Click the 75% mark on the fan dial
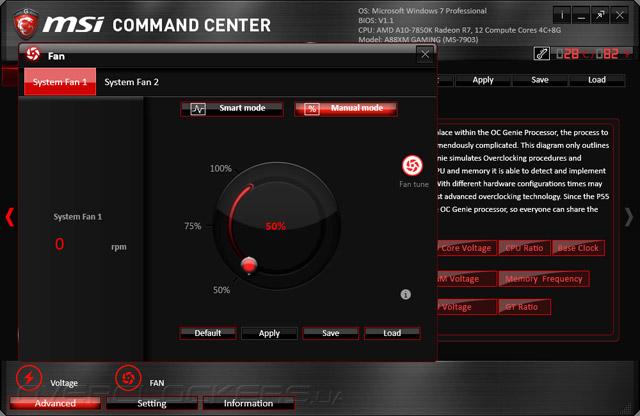Image resolution: width=640 pixels, height=416 pixels. click(x=193, y=226)
